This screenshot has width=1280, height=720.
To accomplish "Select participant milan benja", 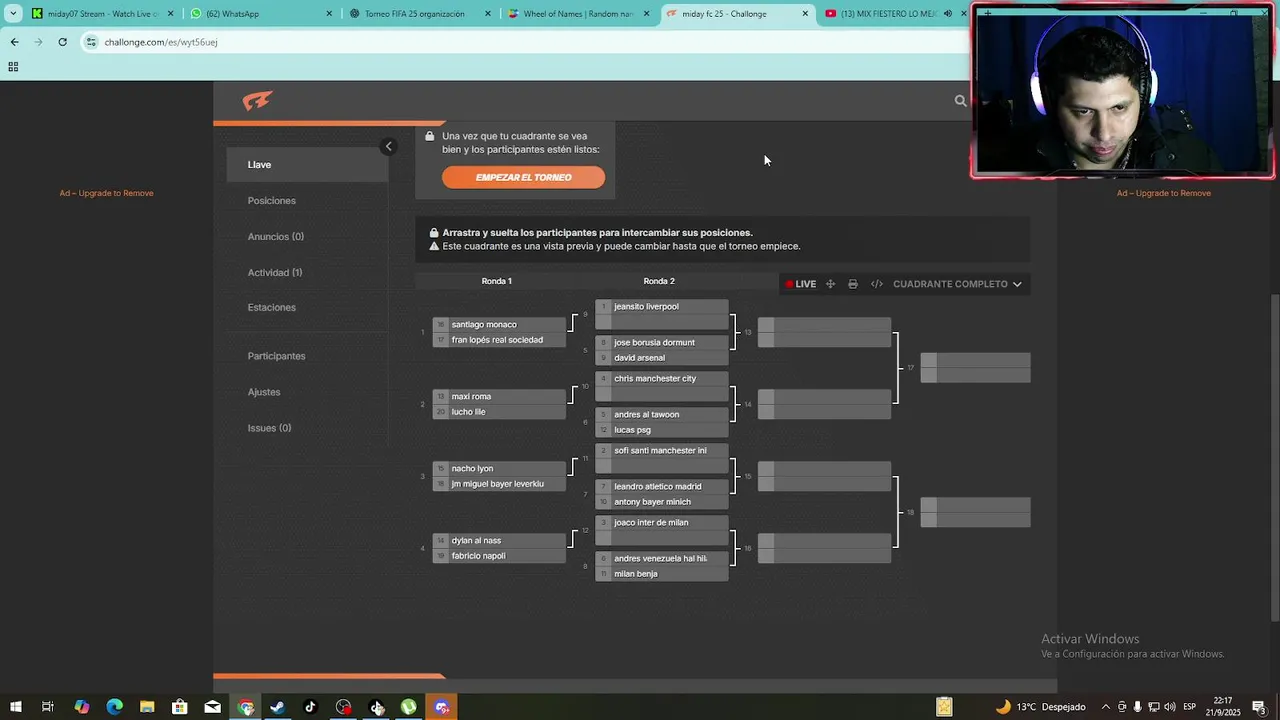I will pyautogui.click(x=662, y=574).
